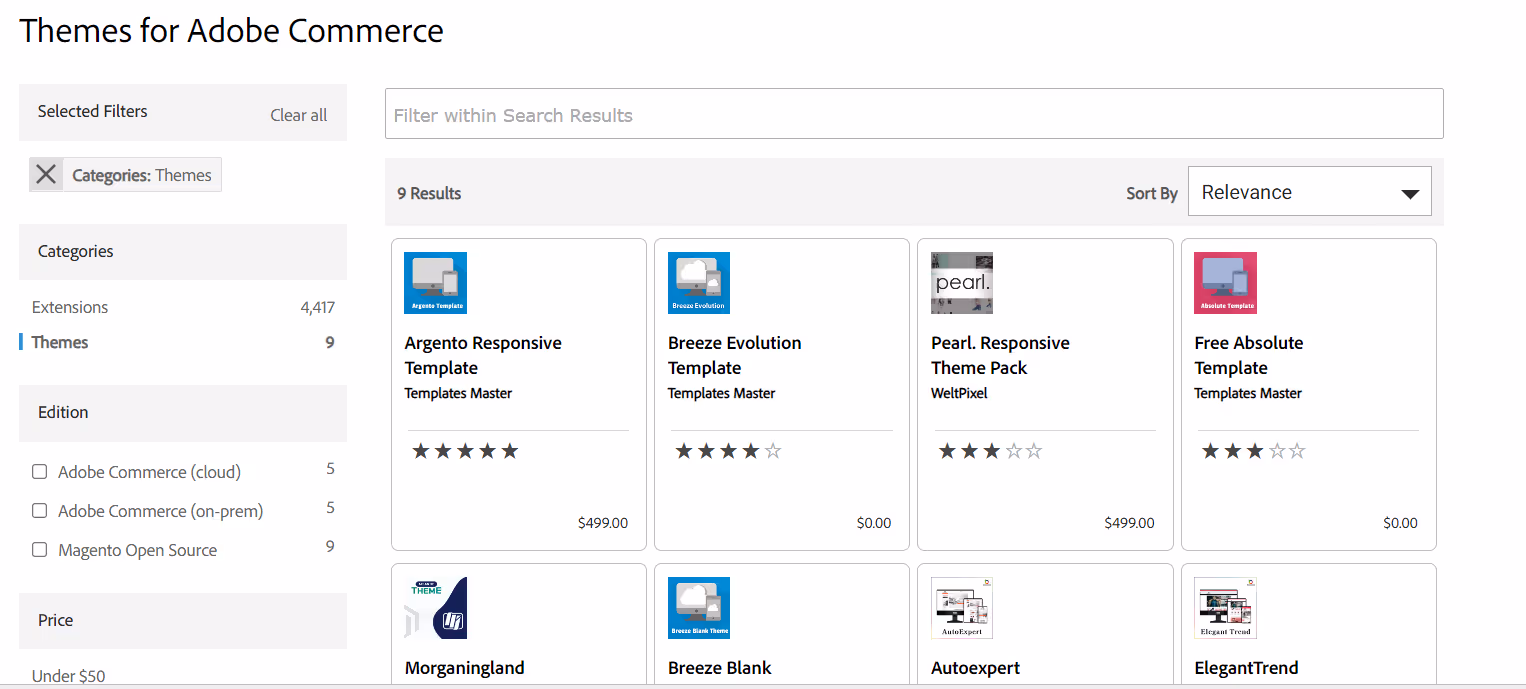The image size is (1526, 689).
Task: View the Pearl. Responsive Theme Pack thumbnail
Action: [961, 282]
